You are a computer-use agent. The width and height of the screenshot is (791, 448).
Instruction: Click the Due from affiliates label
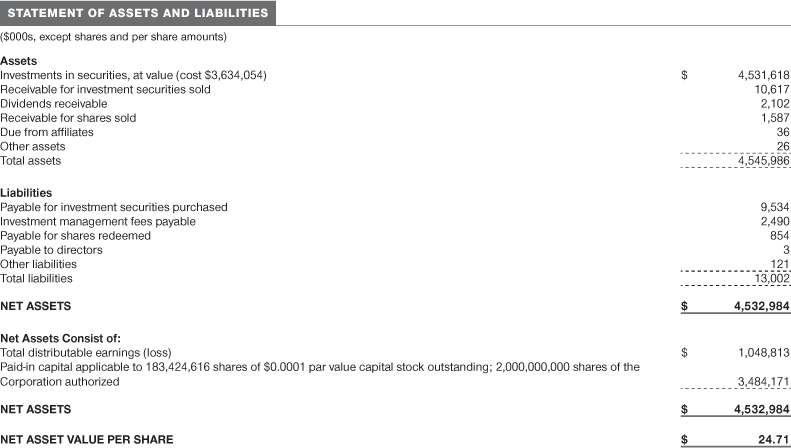tap(47, 132)
